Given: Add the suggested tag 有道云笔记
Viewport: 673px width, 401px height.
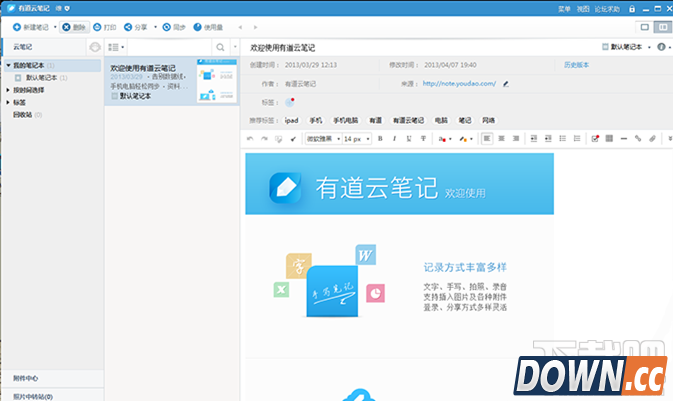Looking at the screenshot, I should (x=408, y=121).
